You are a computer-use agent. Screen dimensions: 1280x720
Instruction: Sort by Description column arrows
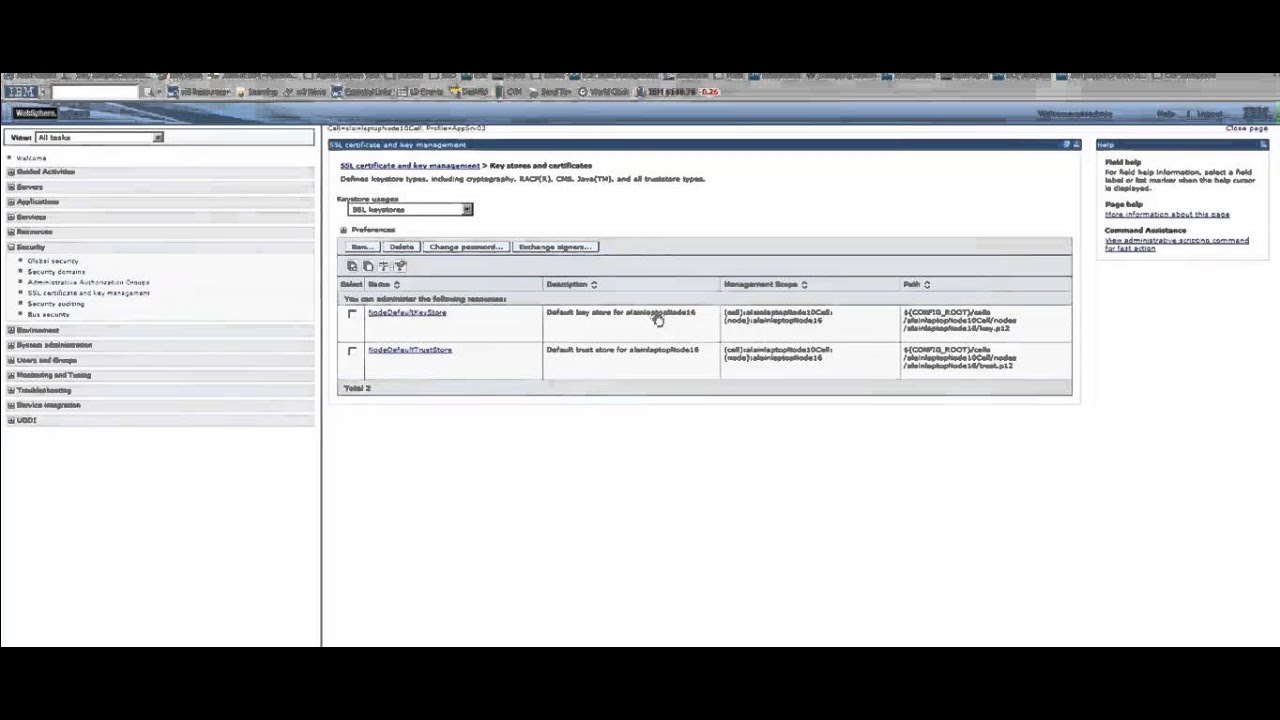[594, 285]
